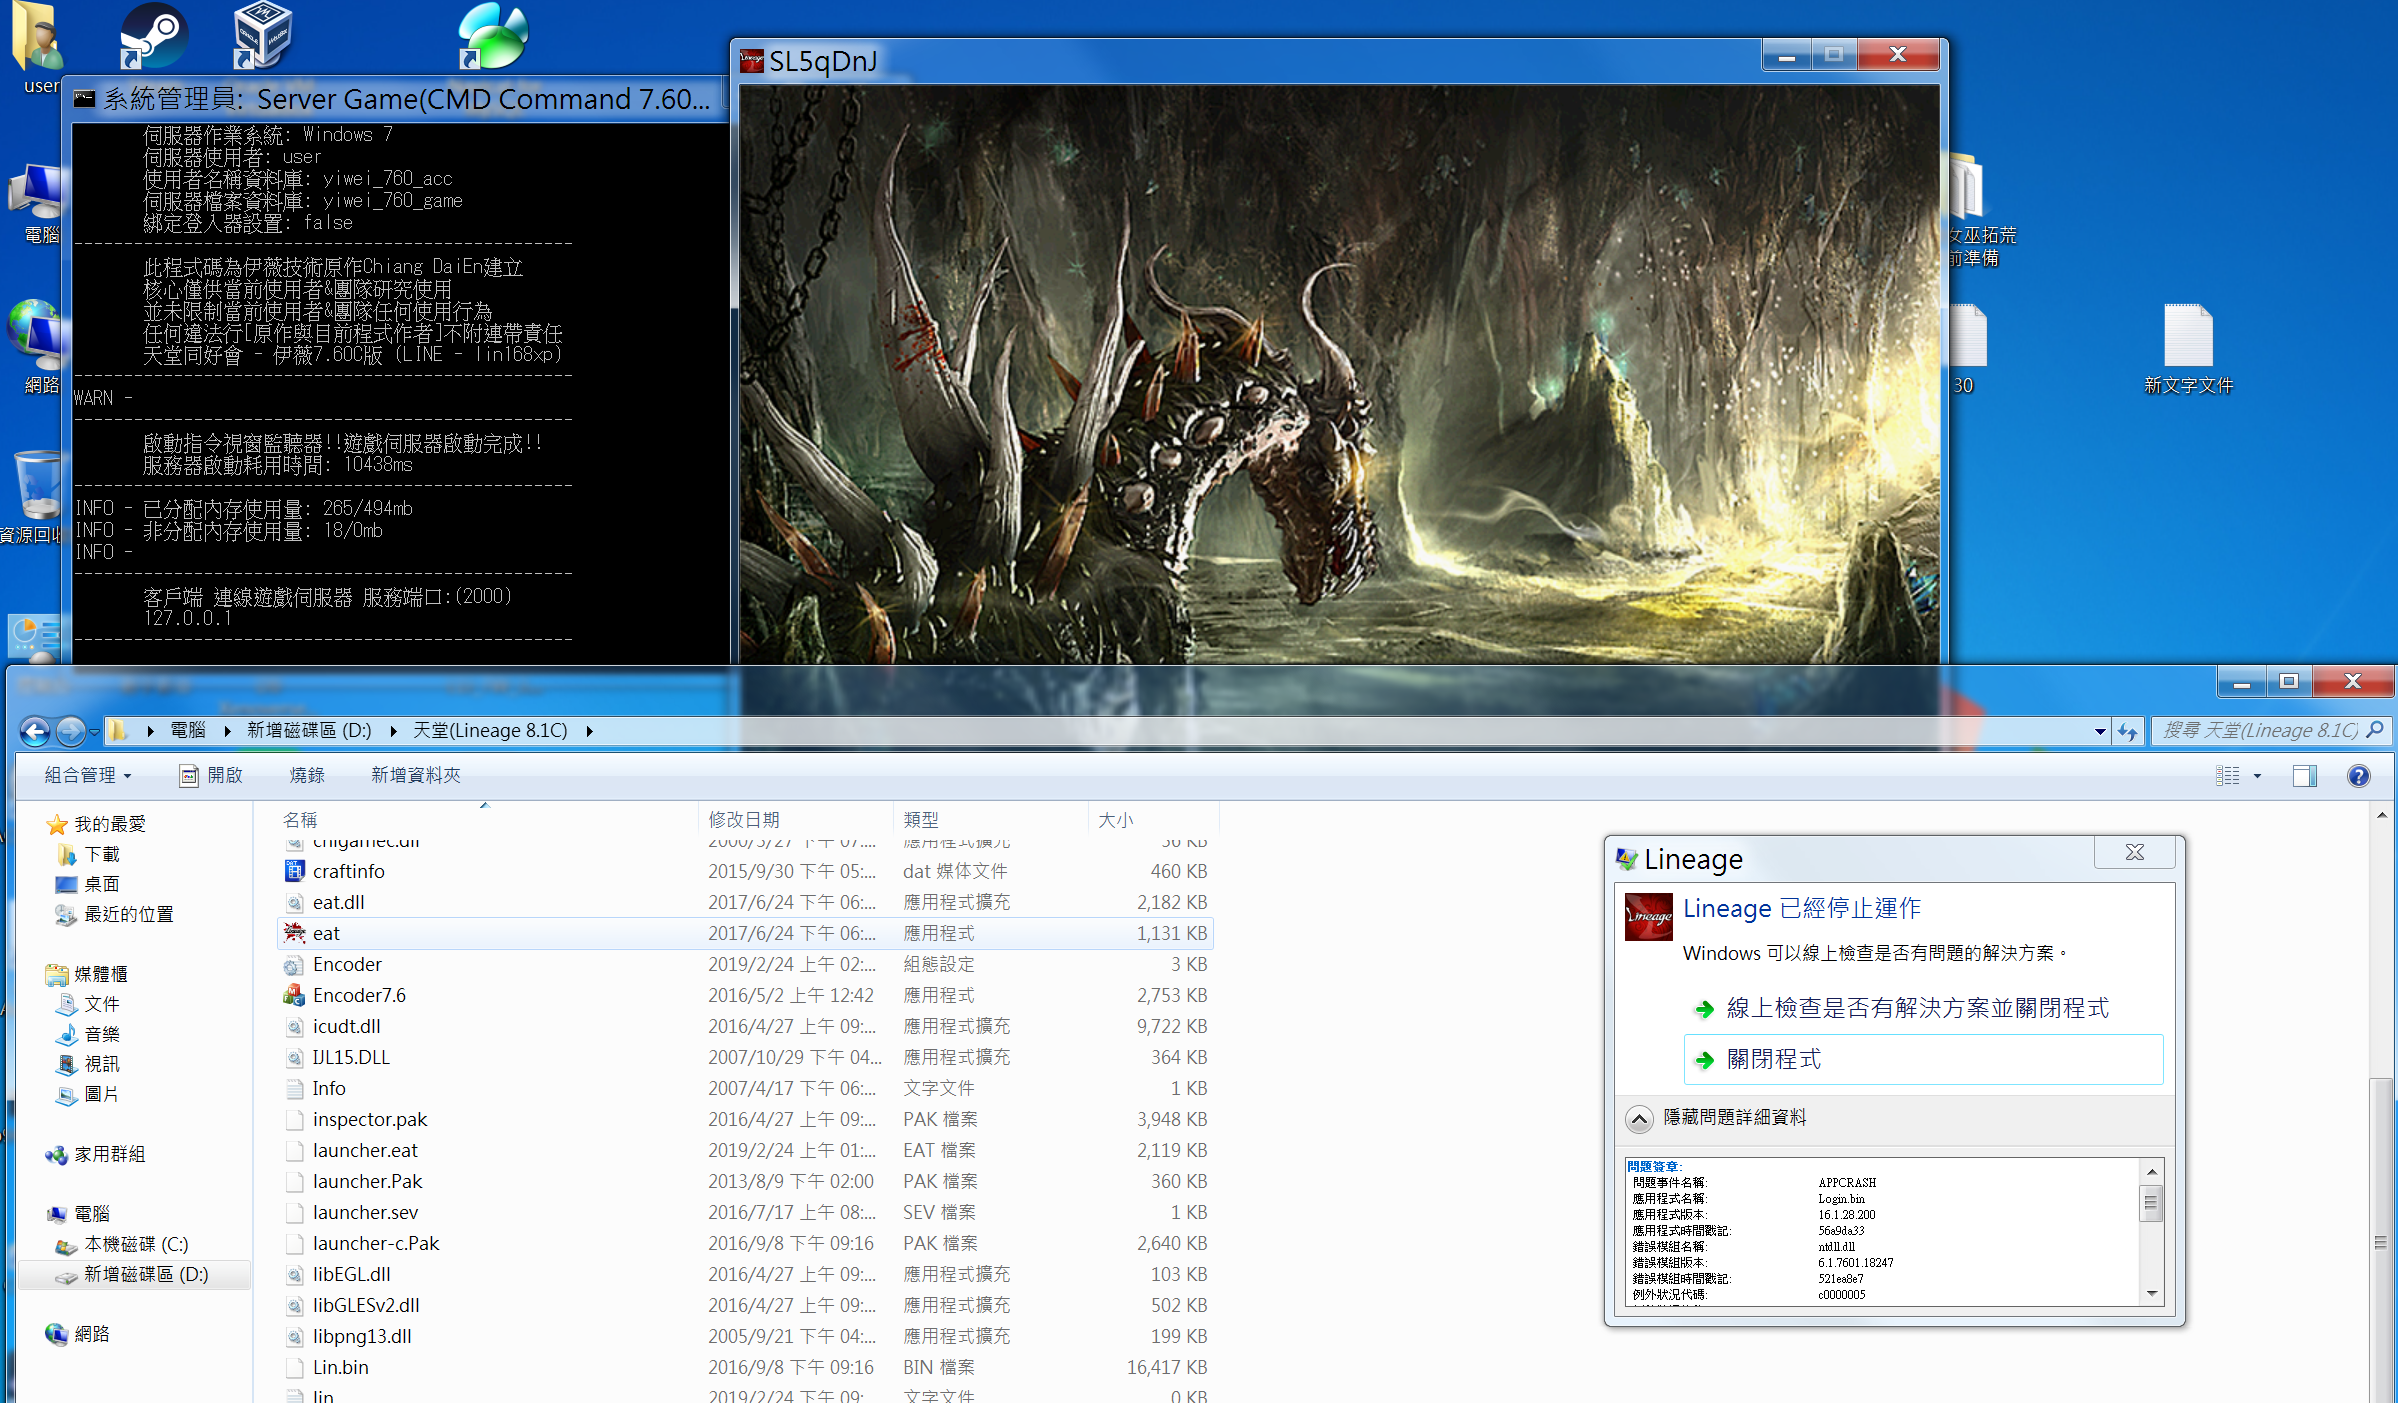2398x1403 pixels.
Task: Select 家用群組 in the navigation pane
Action: click(x=110, y=1154)
